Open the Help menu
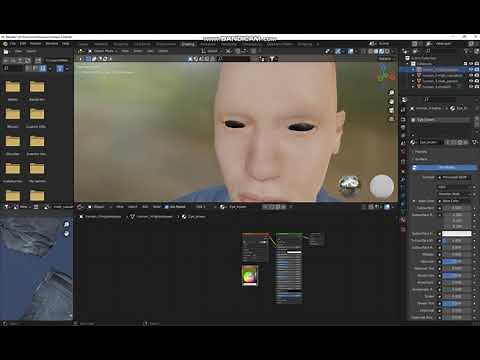Image resolution: width=480 pixels, height=360 pixels. (x=66, y=44)
